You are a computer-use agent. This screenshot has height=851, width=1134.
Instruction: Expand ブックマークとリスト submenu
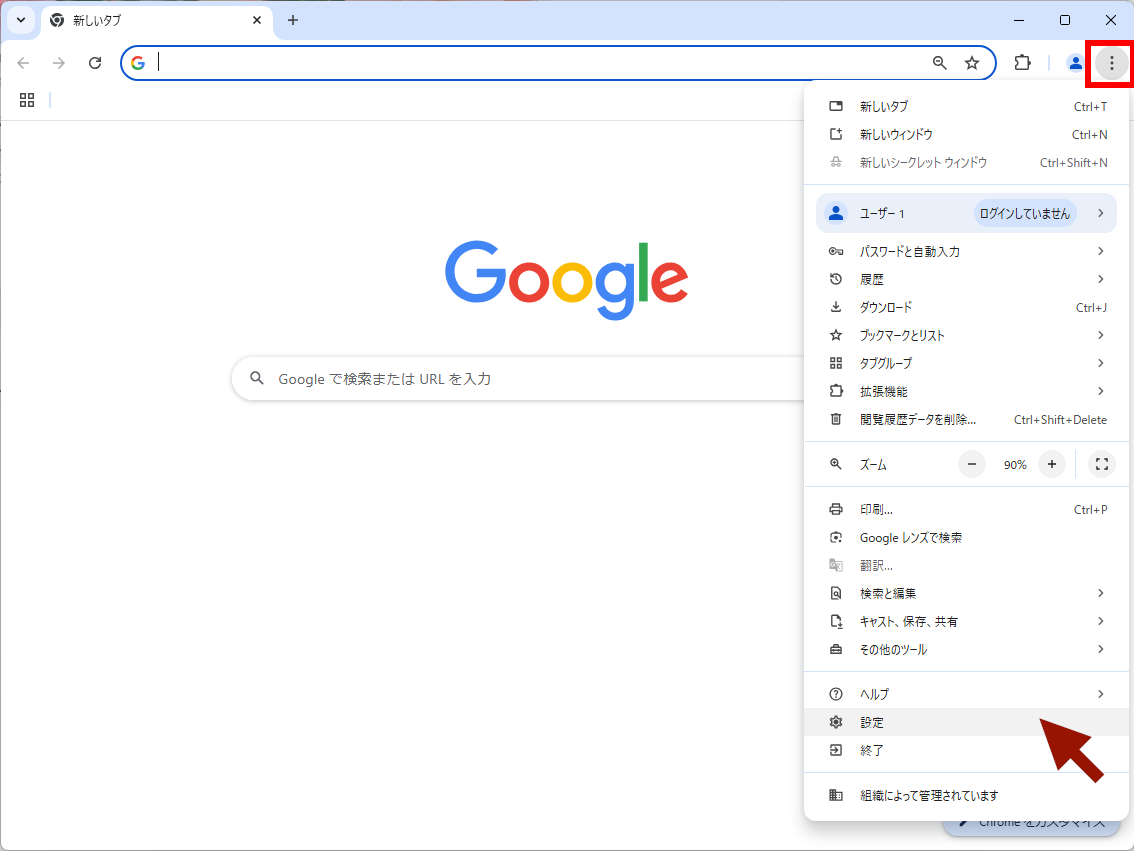(x=967, y=335)
